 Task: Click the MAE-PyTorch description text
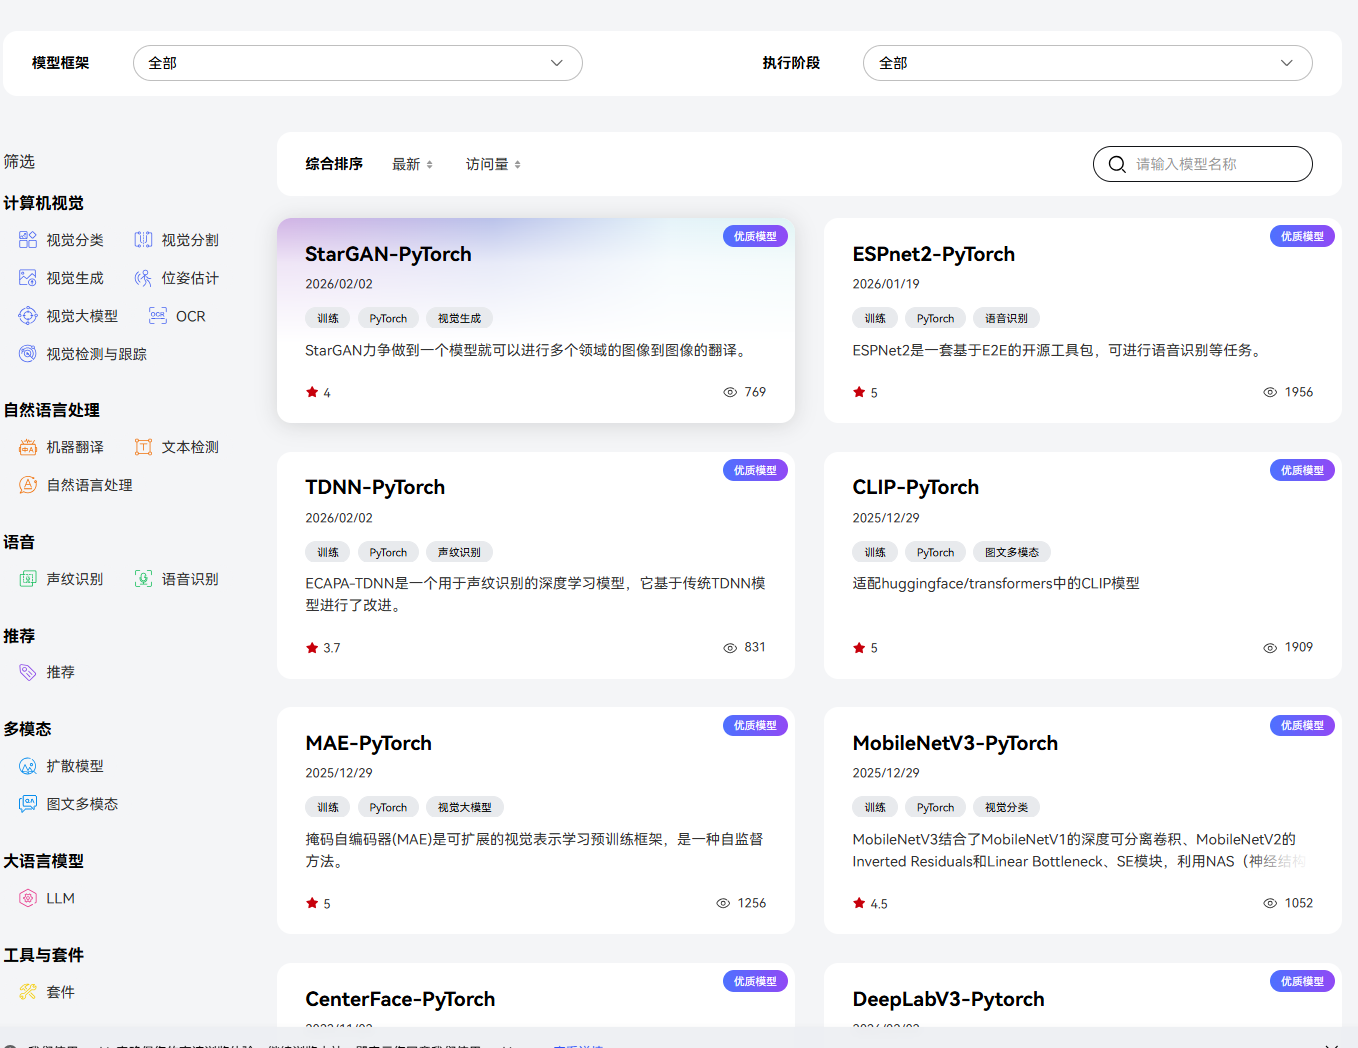pos(534,850)
